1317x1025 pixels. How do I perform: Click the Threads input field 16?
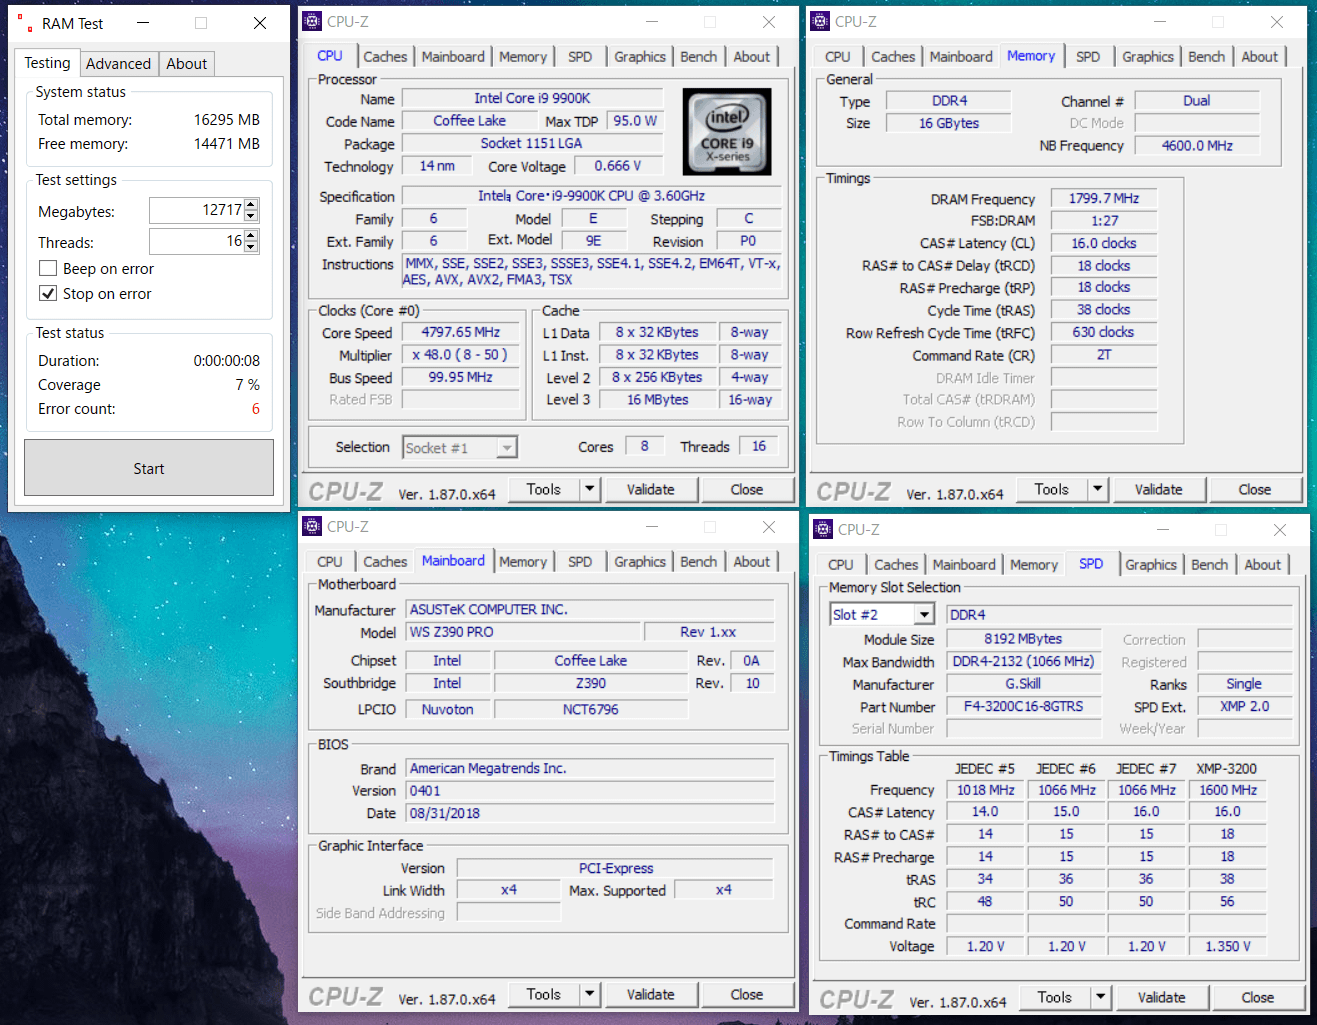tap(197, 242)
